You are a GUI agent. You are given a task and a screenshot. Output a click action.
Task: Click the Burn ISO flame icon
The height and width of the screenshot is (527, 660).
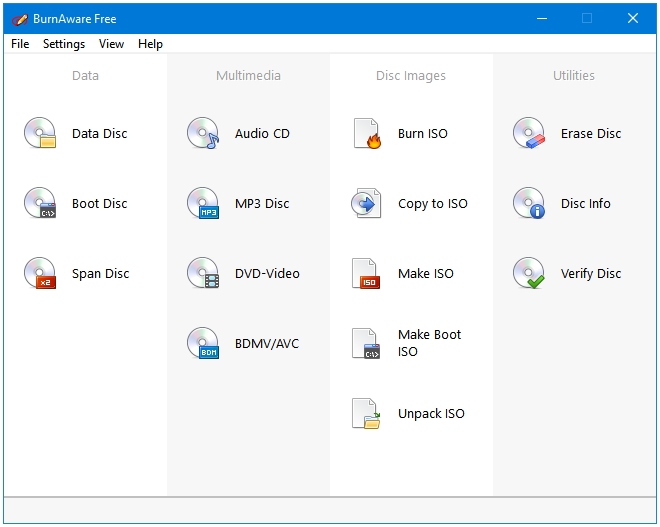click(x=367, y=133)
